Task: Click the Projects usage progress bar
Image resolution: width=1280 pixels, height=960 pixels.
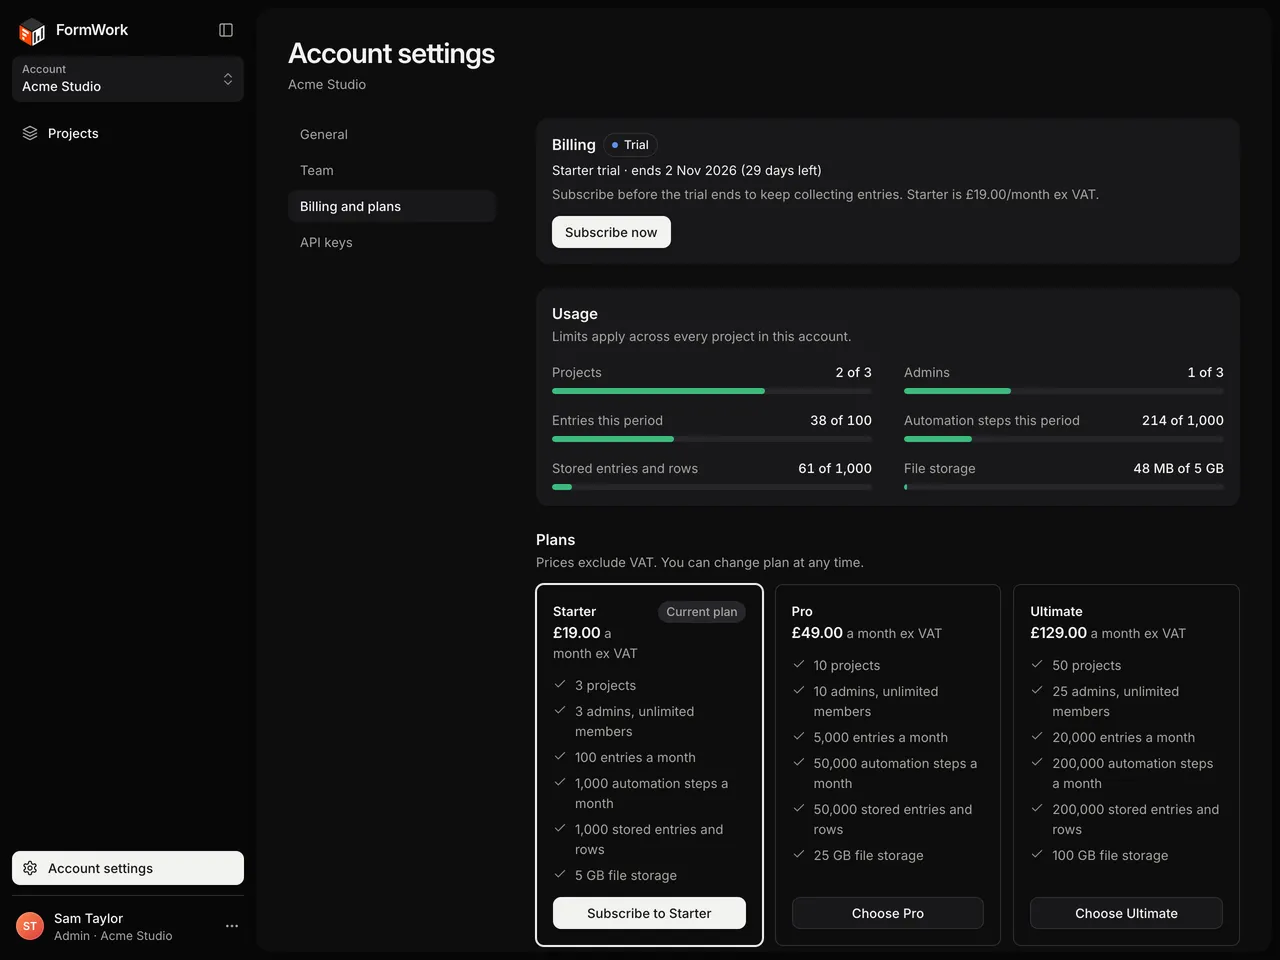Action: click(712, 391)
